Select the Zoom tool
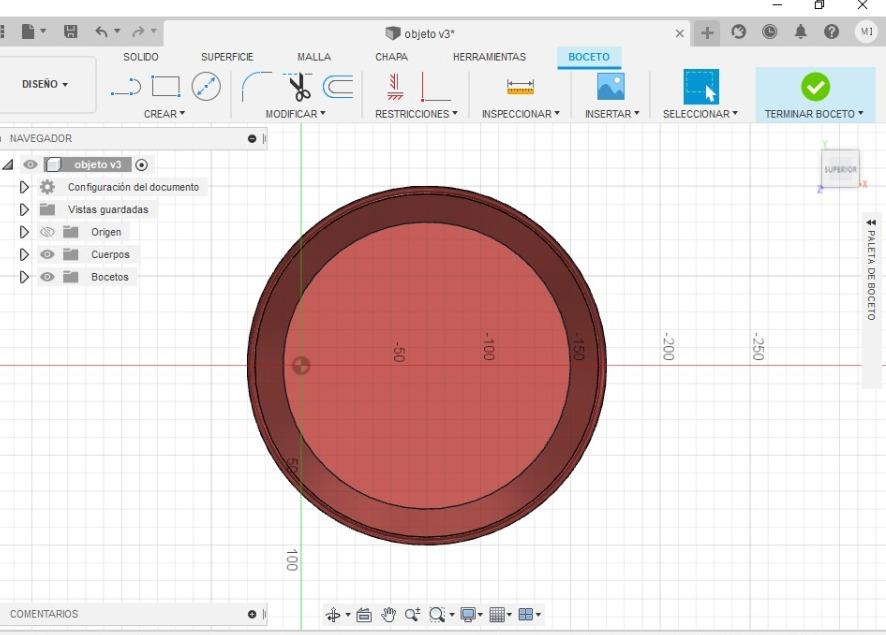Screen dimensions: 886x635 (x=412, y=615)
